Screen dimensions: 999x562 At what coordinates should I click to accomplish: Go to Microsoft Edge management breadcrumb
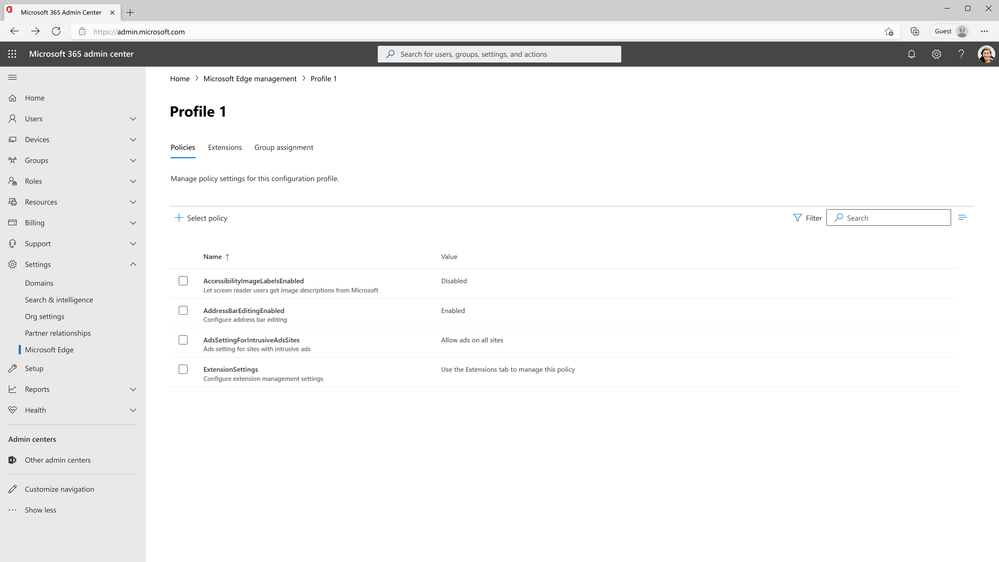(250, 78)
